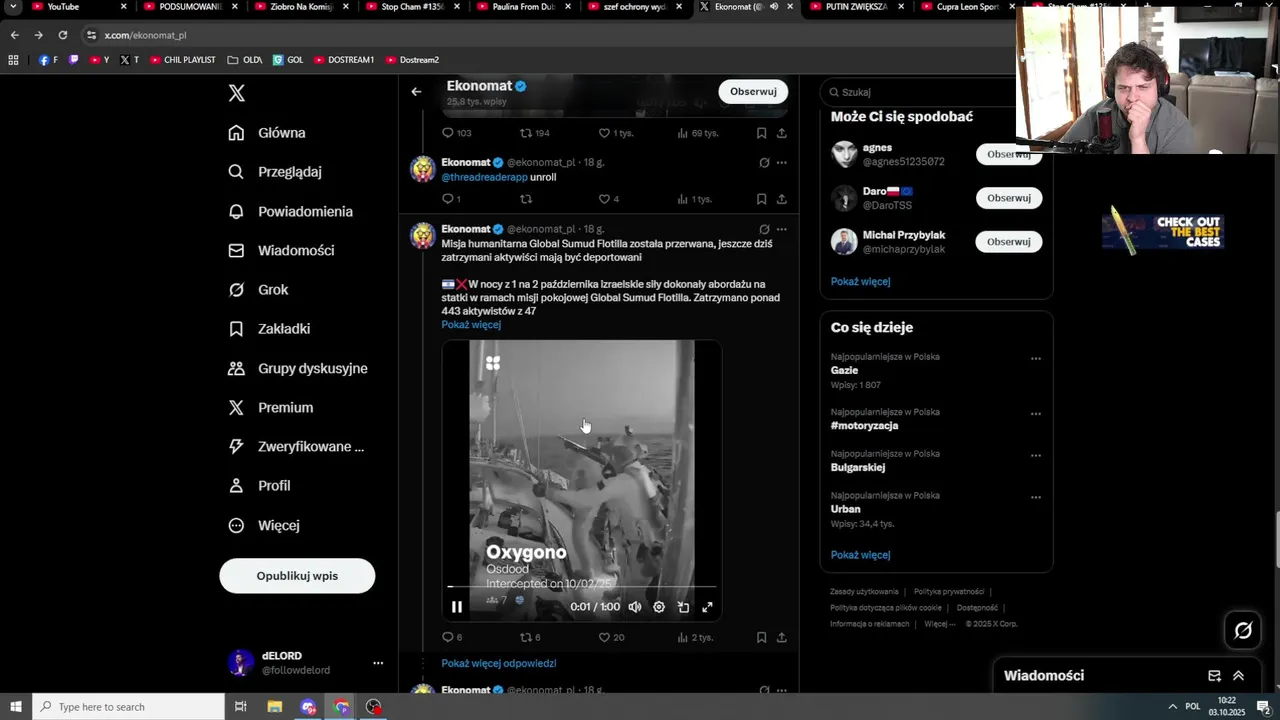View stats showing 2 tys. views
Viewport: 1280px width, 720px height.
tap(695, 637)
